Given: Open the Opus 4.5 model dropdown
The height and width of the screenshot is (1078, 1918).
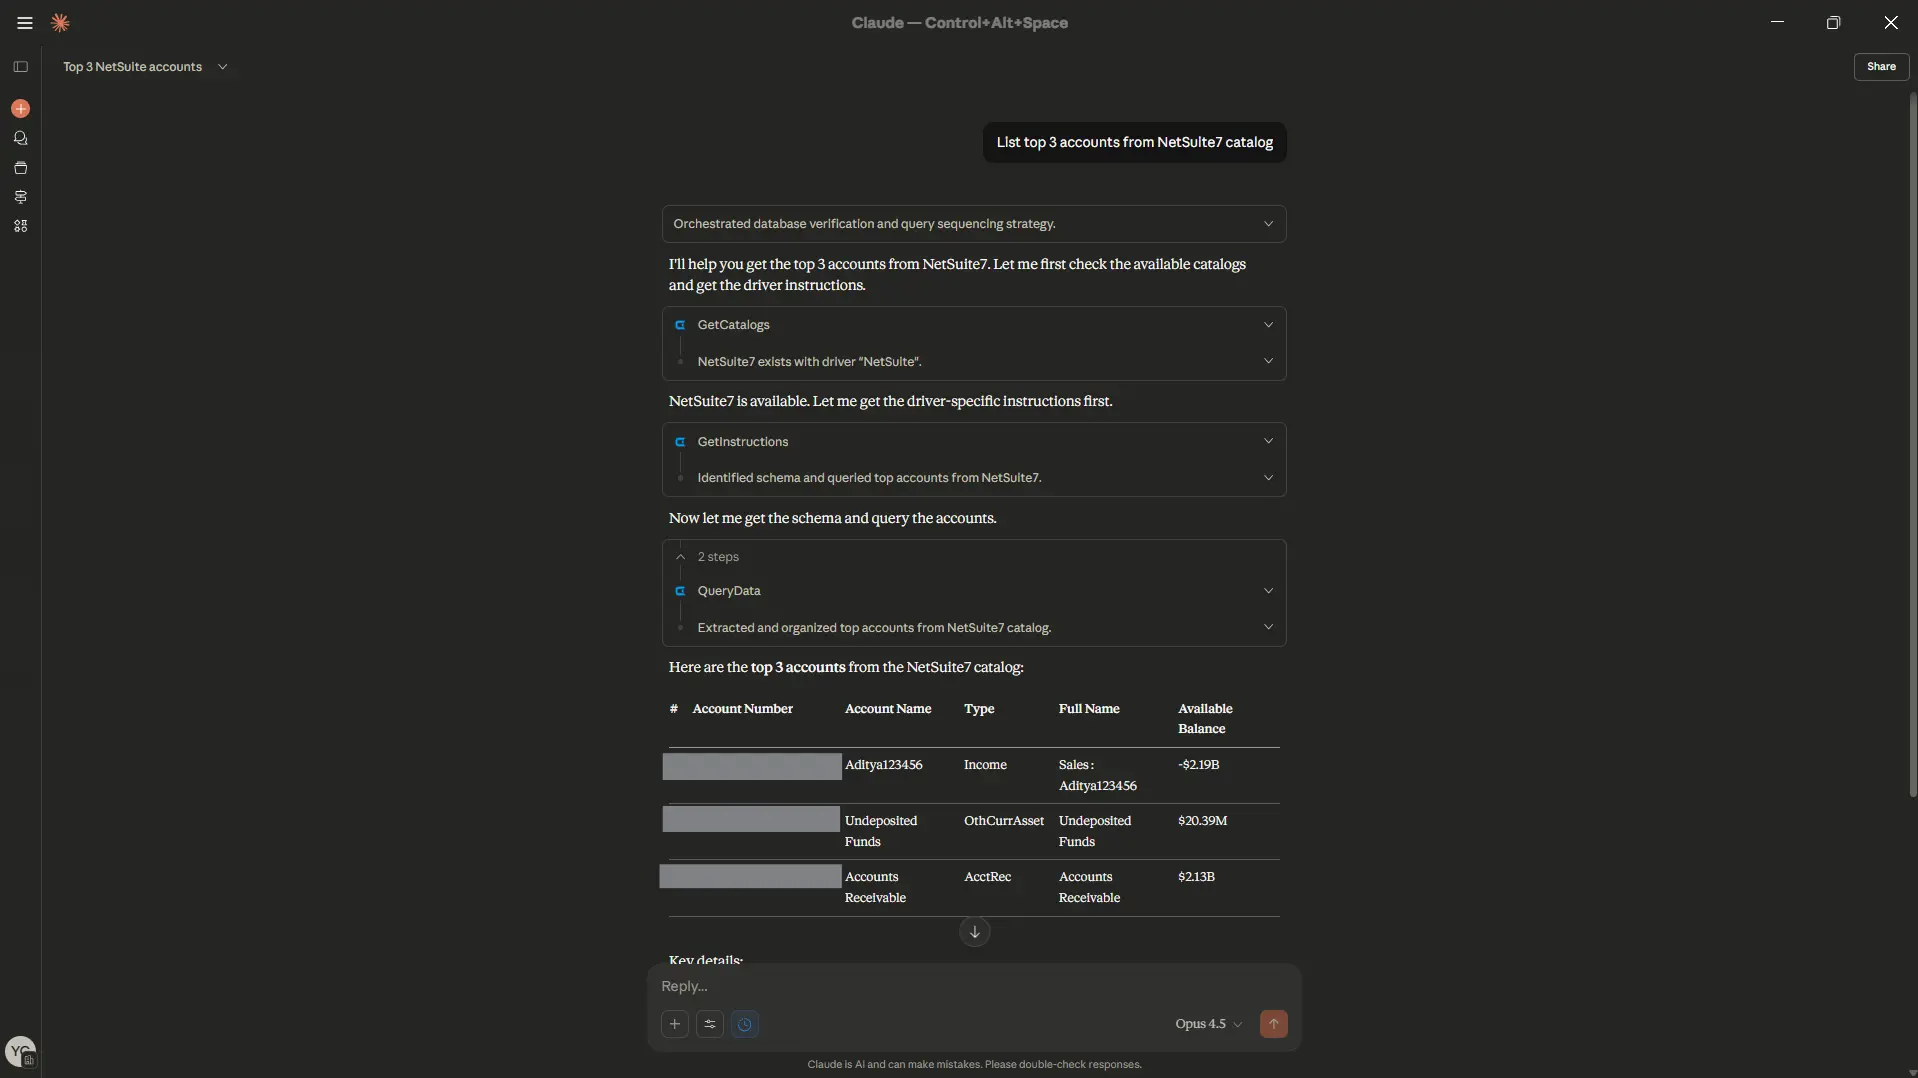Looking at the screenshot, I should (1206, 1024).
